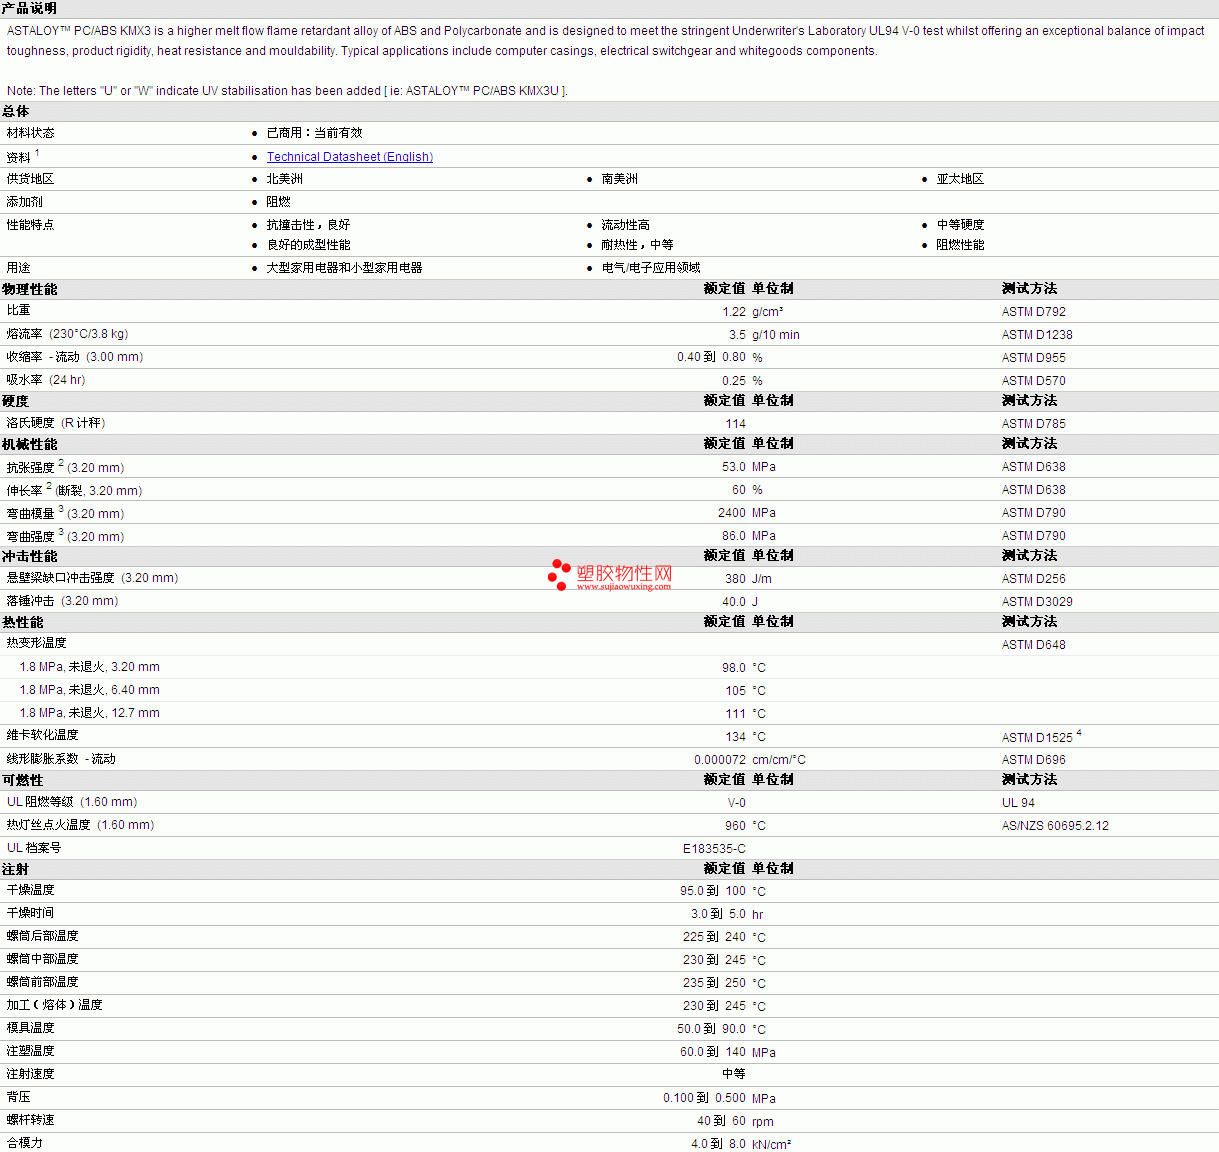This screenshot has height=1152, width=1219.
Task: Click the 1.8 MPa, 未退火, 3.20 mm row
Action: [x=609, y=667]
